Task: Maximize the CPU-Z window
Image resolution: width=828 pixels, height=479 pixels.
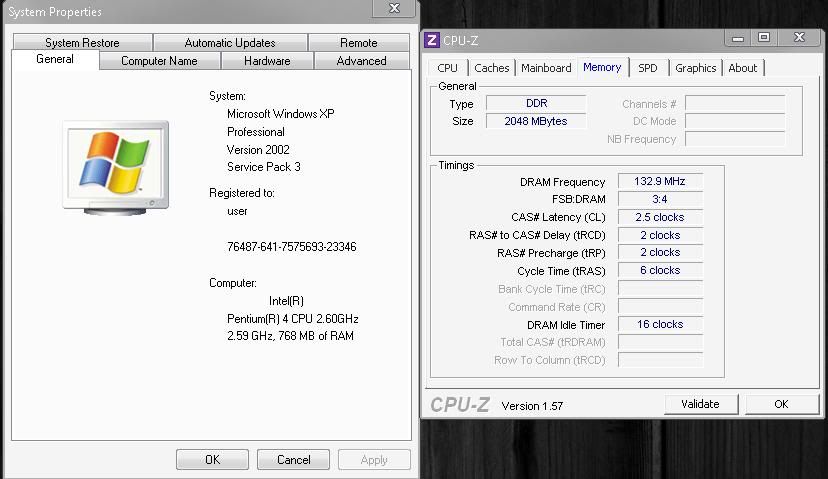Action: 764,37
